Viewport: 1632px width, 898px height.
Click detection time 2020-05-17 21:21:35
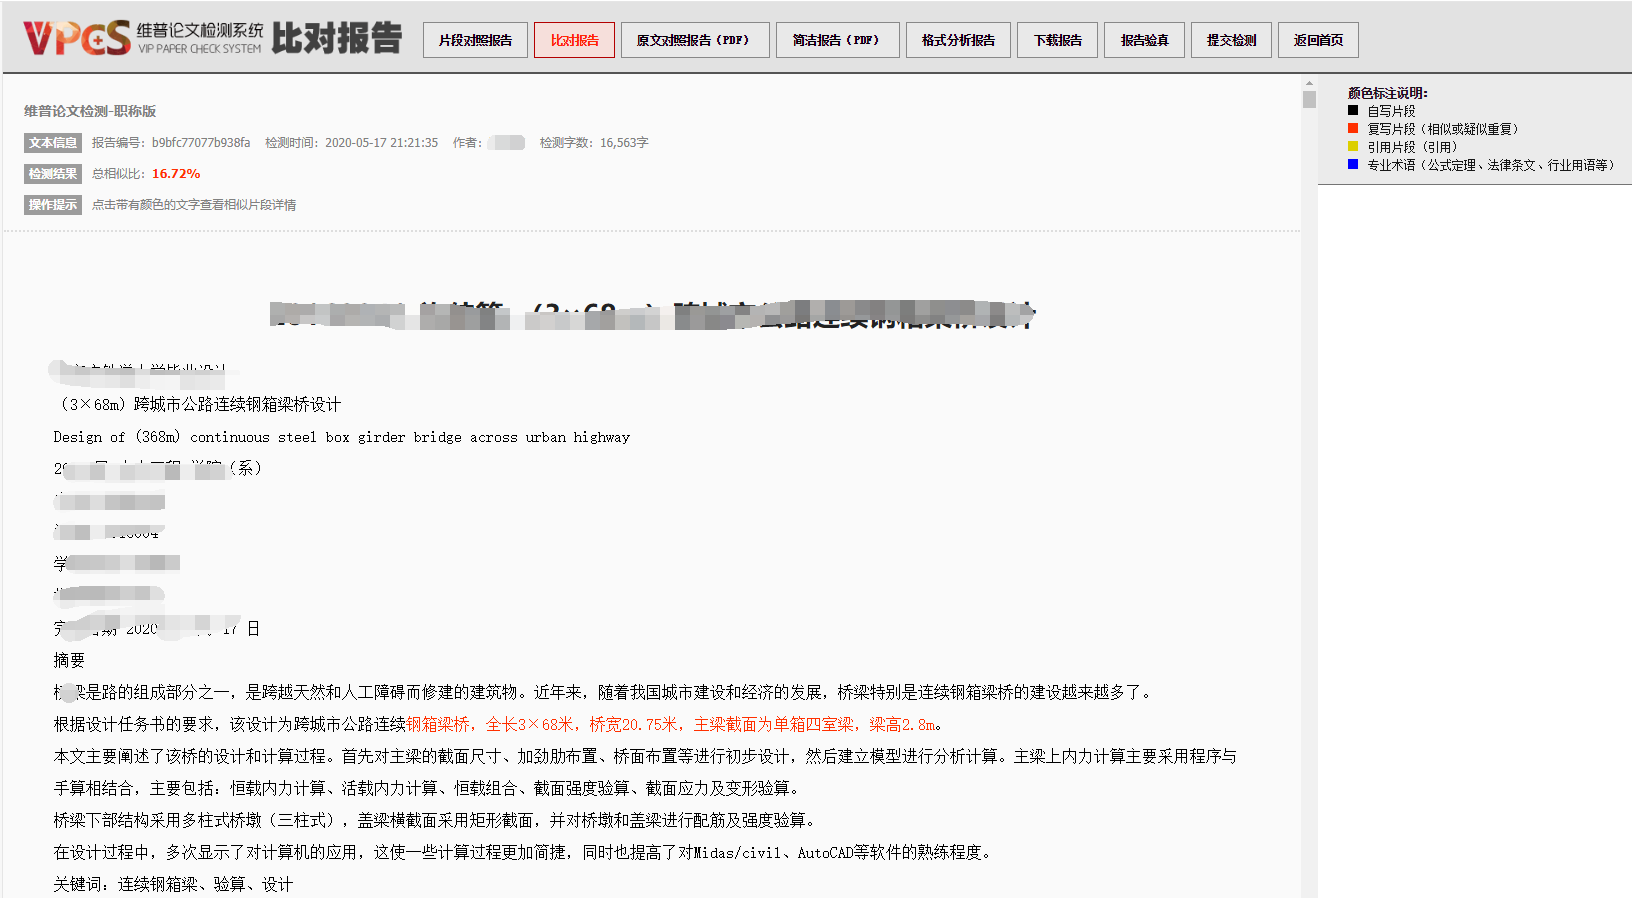(x=381, y=142)
